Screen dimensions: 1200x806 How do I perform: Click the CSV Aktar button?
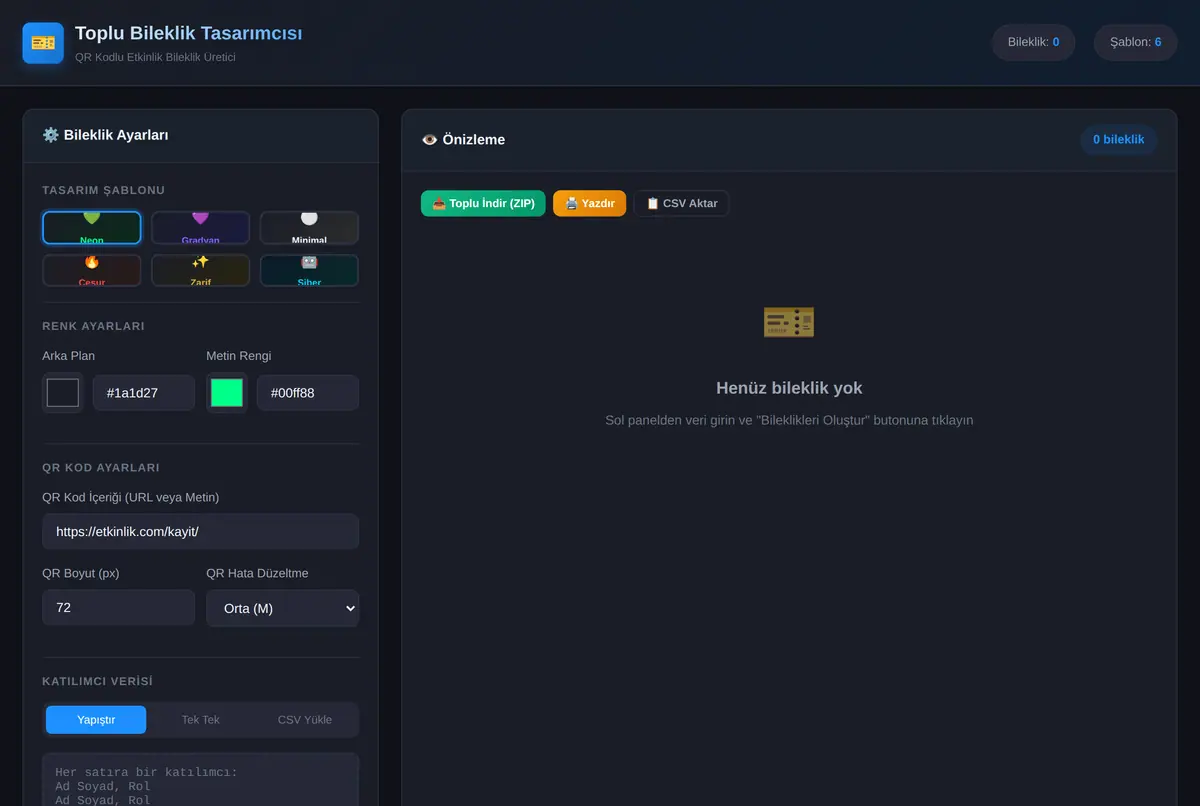pos(682,203)
